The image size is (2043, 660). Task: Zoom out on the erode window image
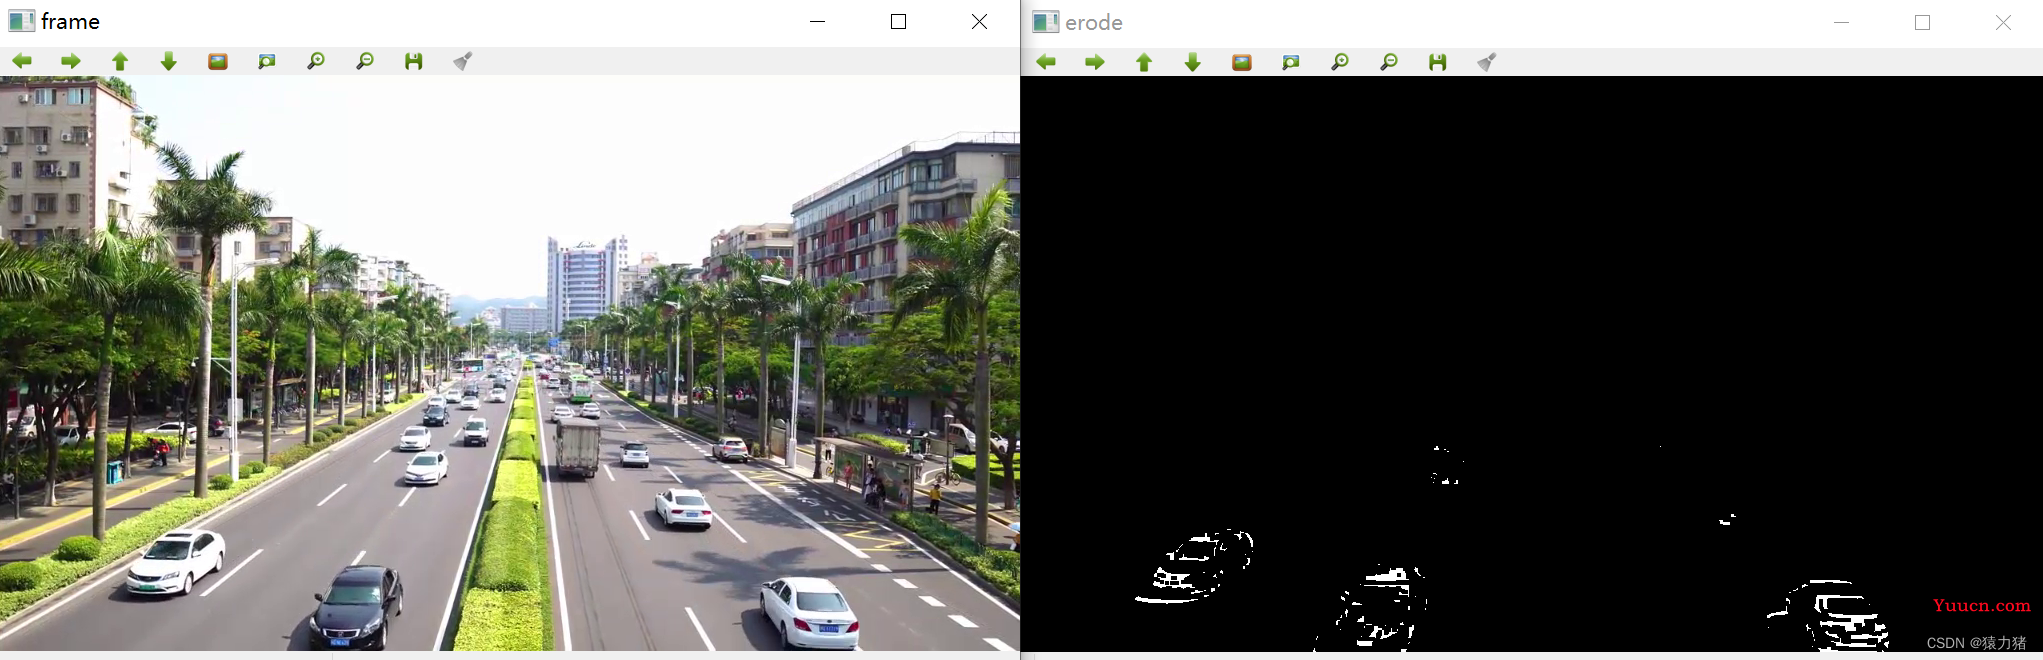pos(1389,62)
